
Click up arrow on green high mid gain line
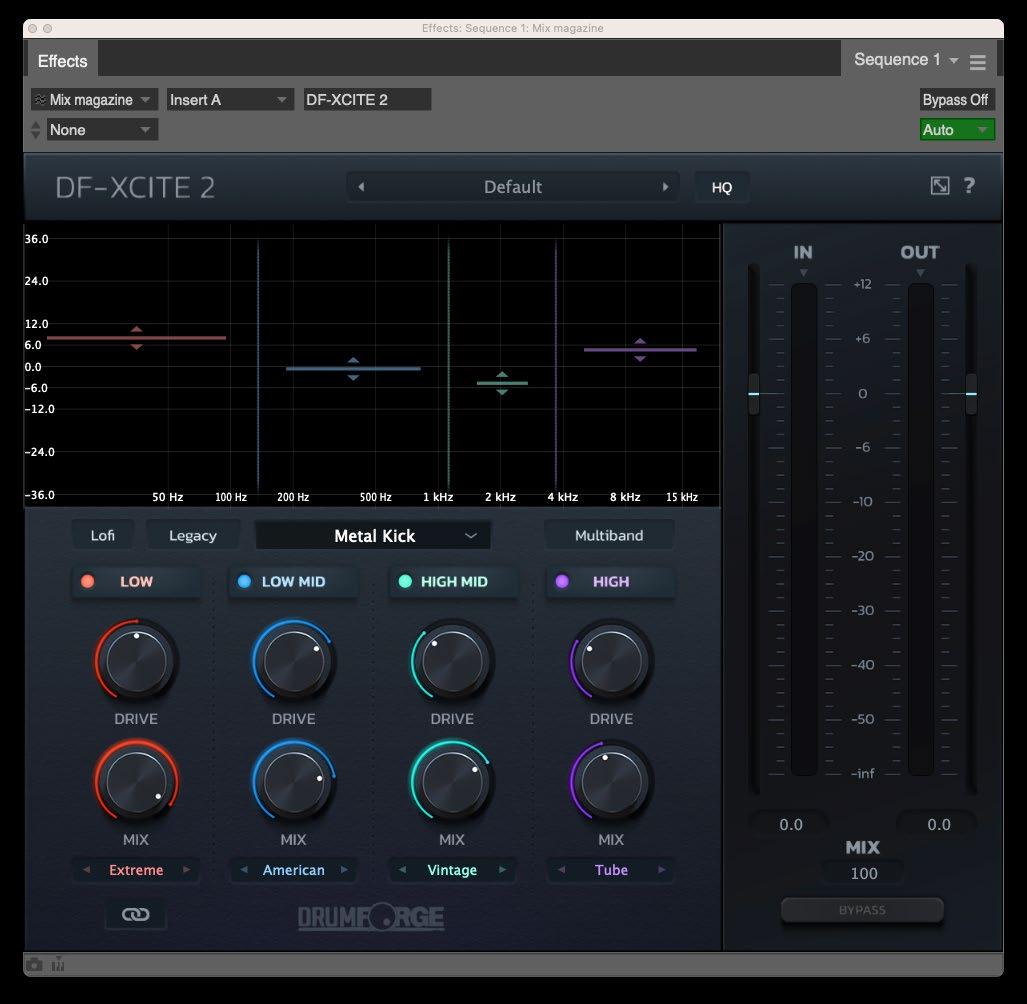(502, 375)
